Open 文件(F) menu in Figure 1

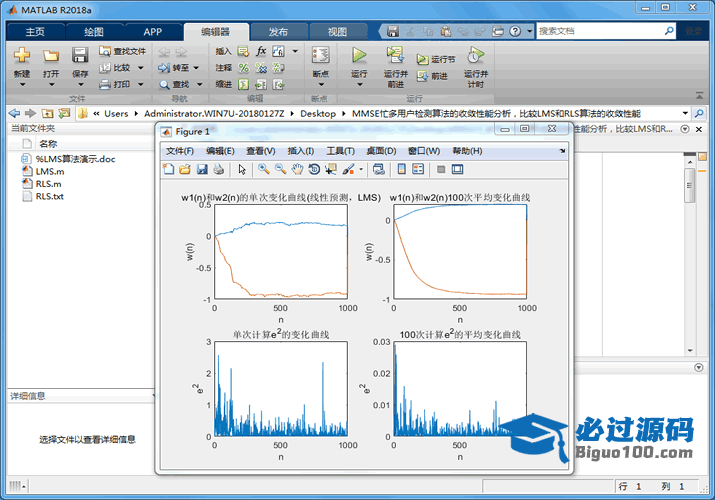coord(180,151)
